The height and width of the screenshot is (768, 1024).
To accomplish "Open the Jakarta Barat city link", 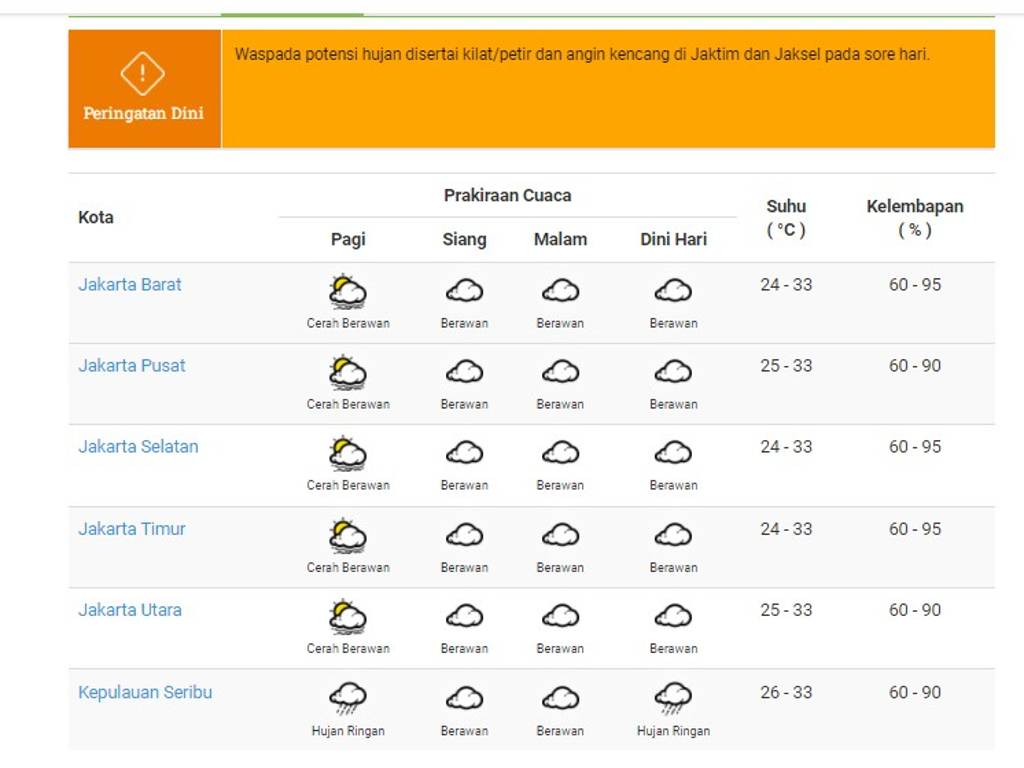I will pos(130,284).
